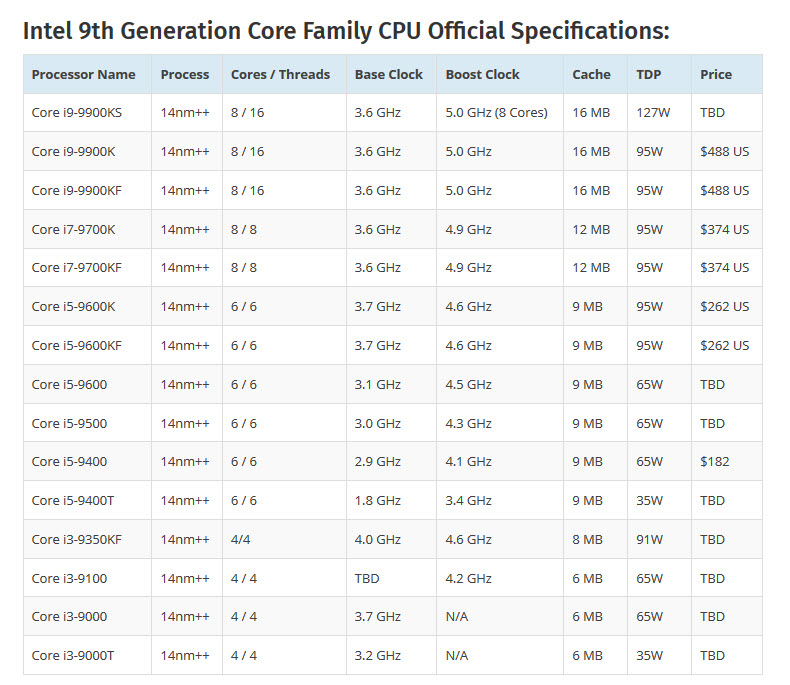The width and height of the screenshot is (790, 685).
Task: Click the Process column header
Action: (185, 74)
